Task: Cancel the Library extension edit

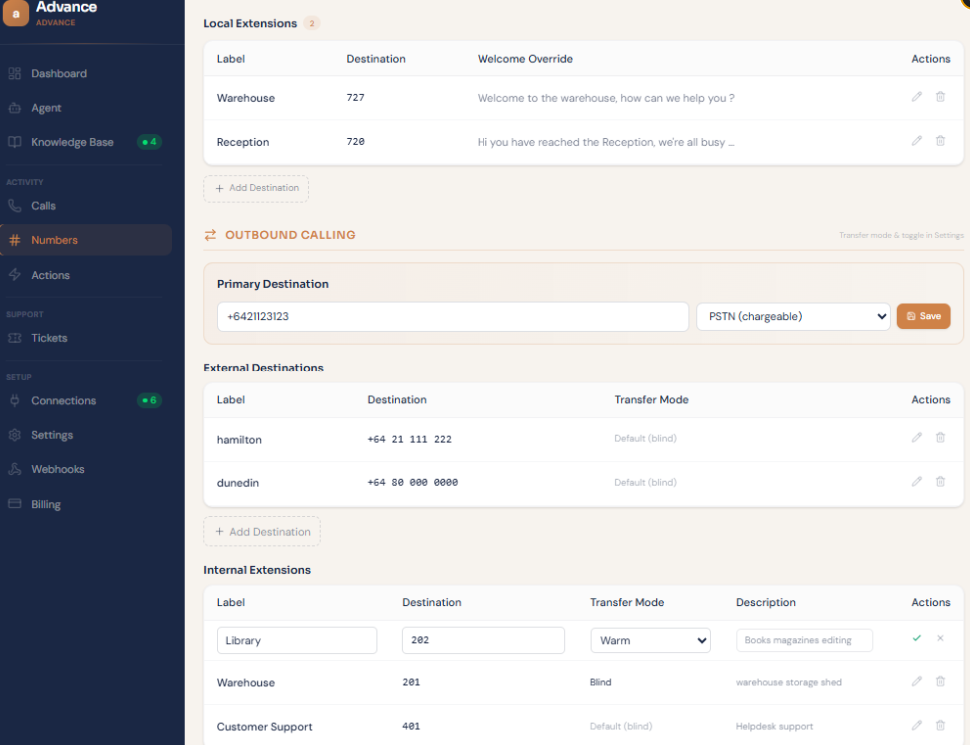Action: coord(940,638)
